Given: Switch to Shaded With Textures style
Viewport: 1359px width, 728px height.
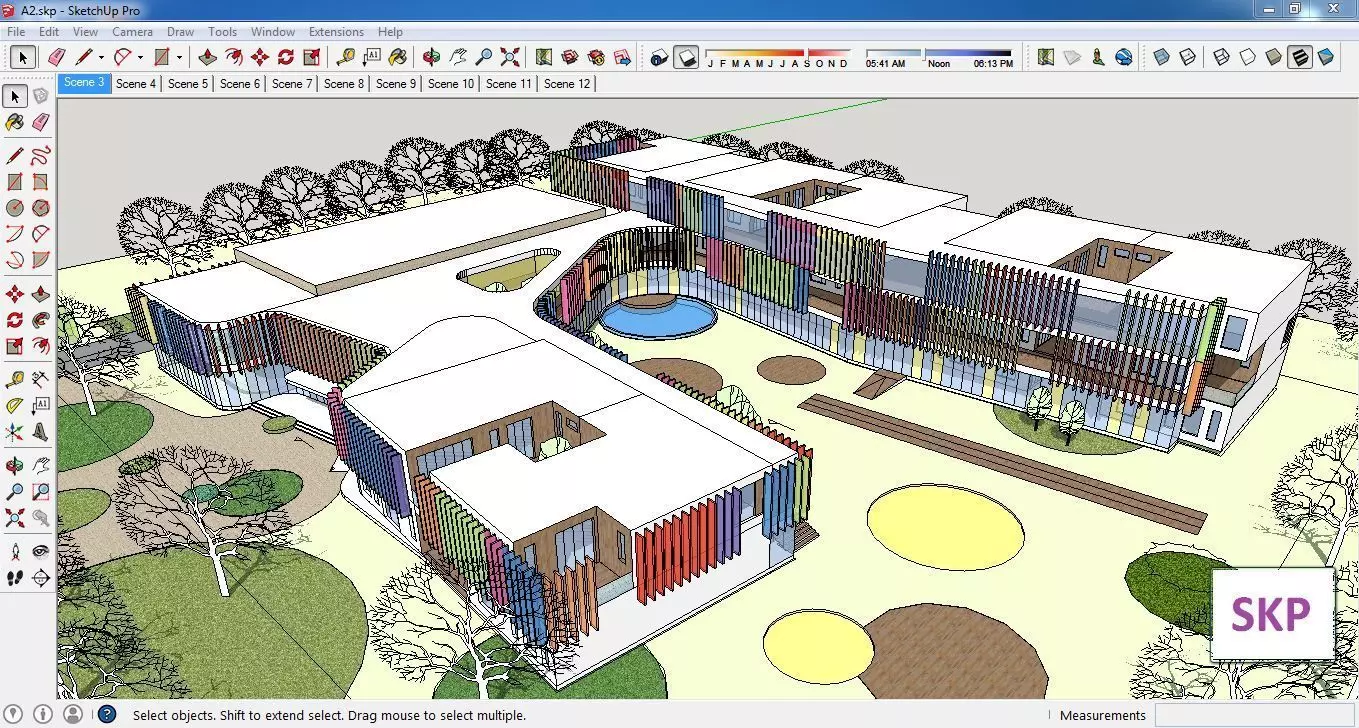Looking at the screenshot, I should pyautogui.click(x=1299, y=57).
